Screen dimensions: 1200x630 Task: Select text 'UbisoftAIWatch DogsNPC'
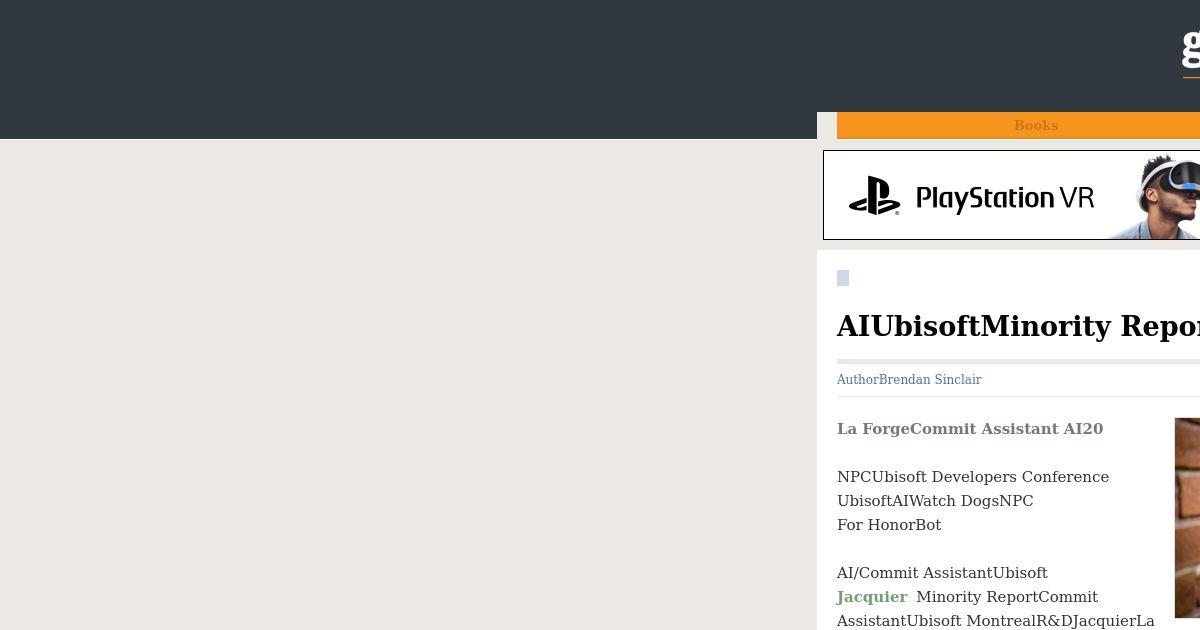(935, 501)
